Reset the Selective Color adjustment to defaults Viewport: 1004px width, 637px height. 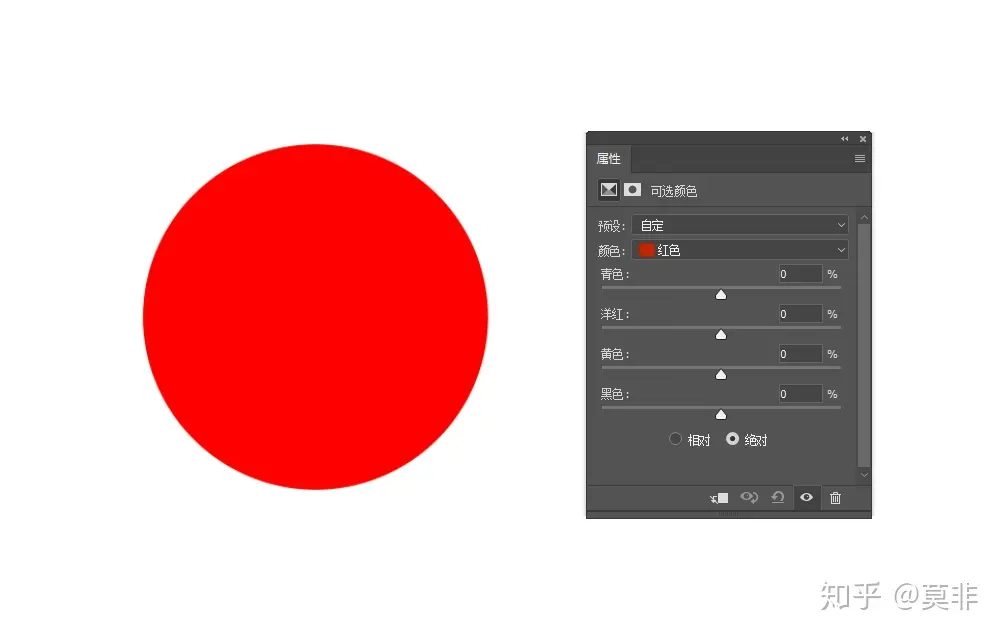778,497
